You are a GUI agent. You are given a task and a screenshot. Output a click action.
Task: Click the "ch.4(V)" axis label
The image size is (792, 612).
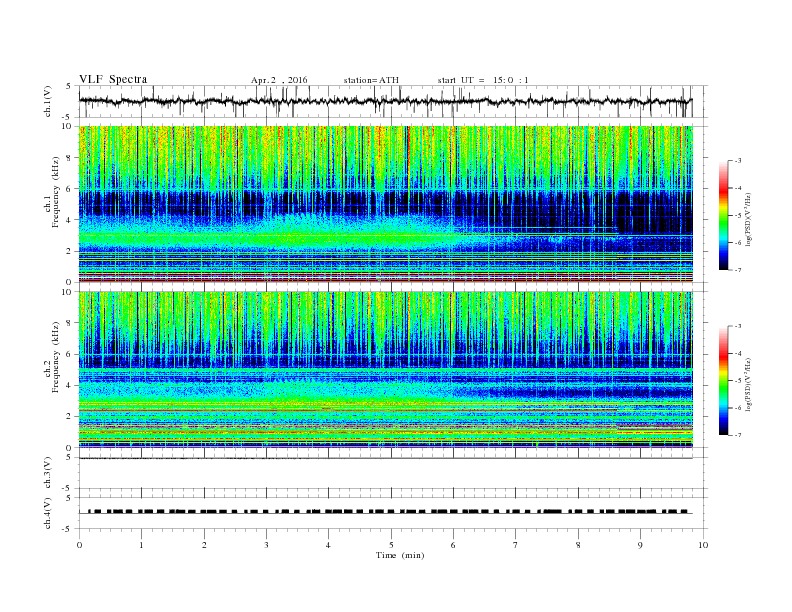47,513
